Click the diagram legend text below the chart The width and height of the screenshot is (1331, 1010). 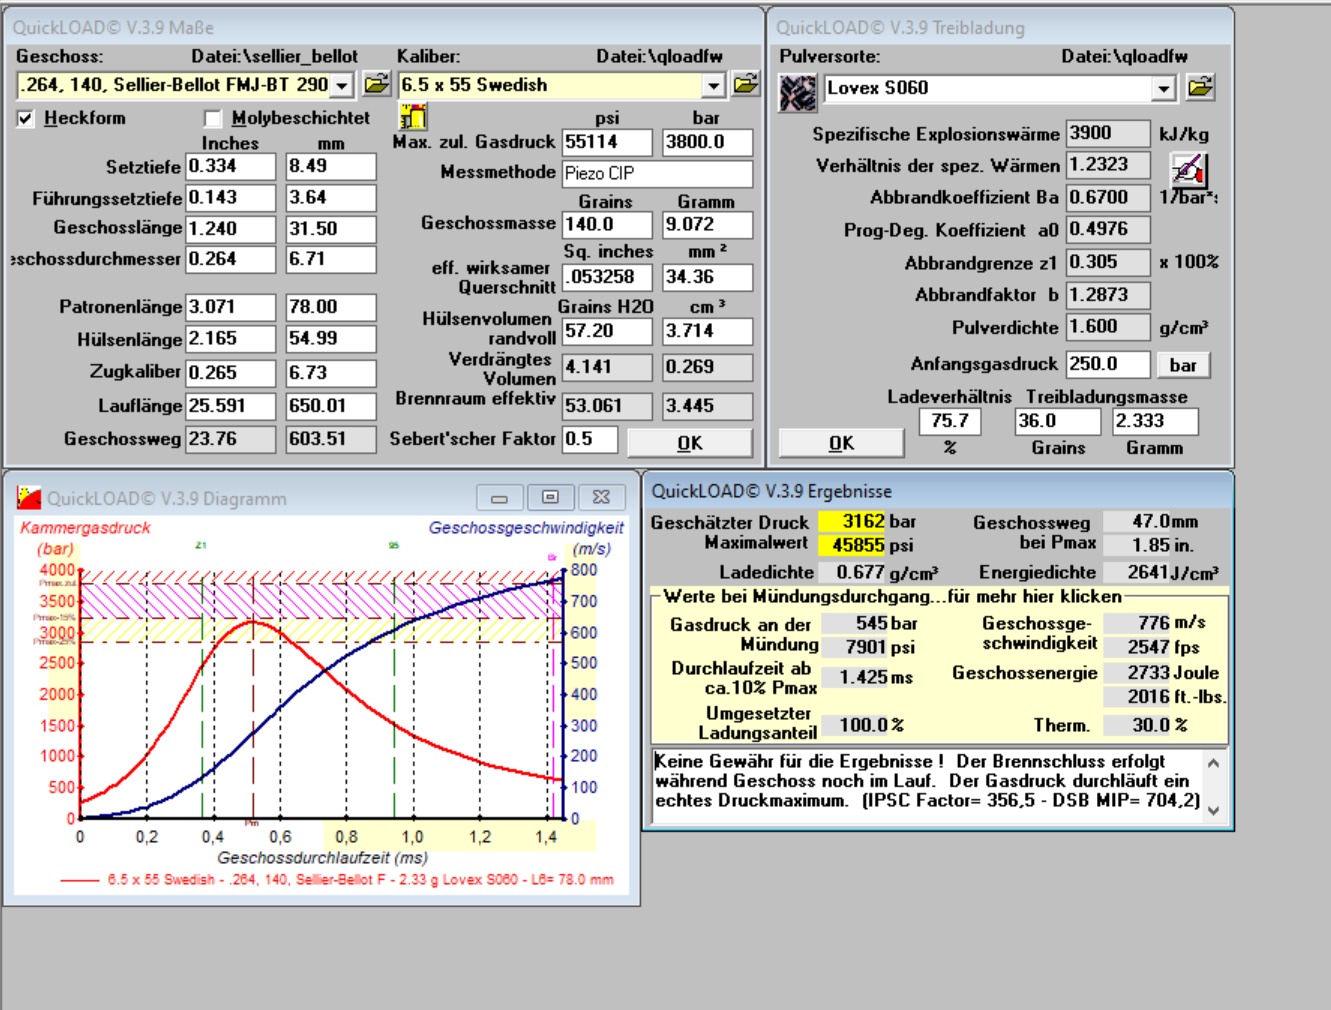[x=360, y=879]
